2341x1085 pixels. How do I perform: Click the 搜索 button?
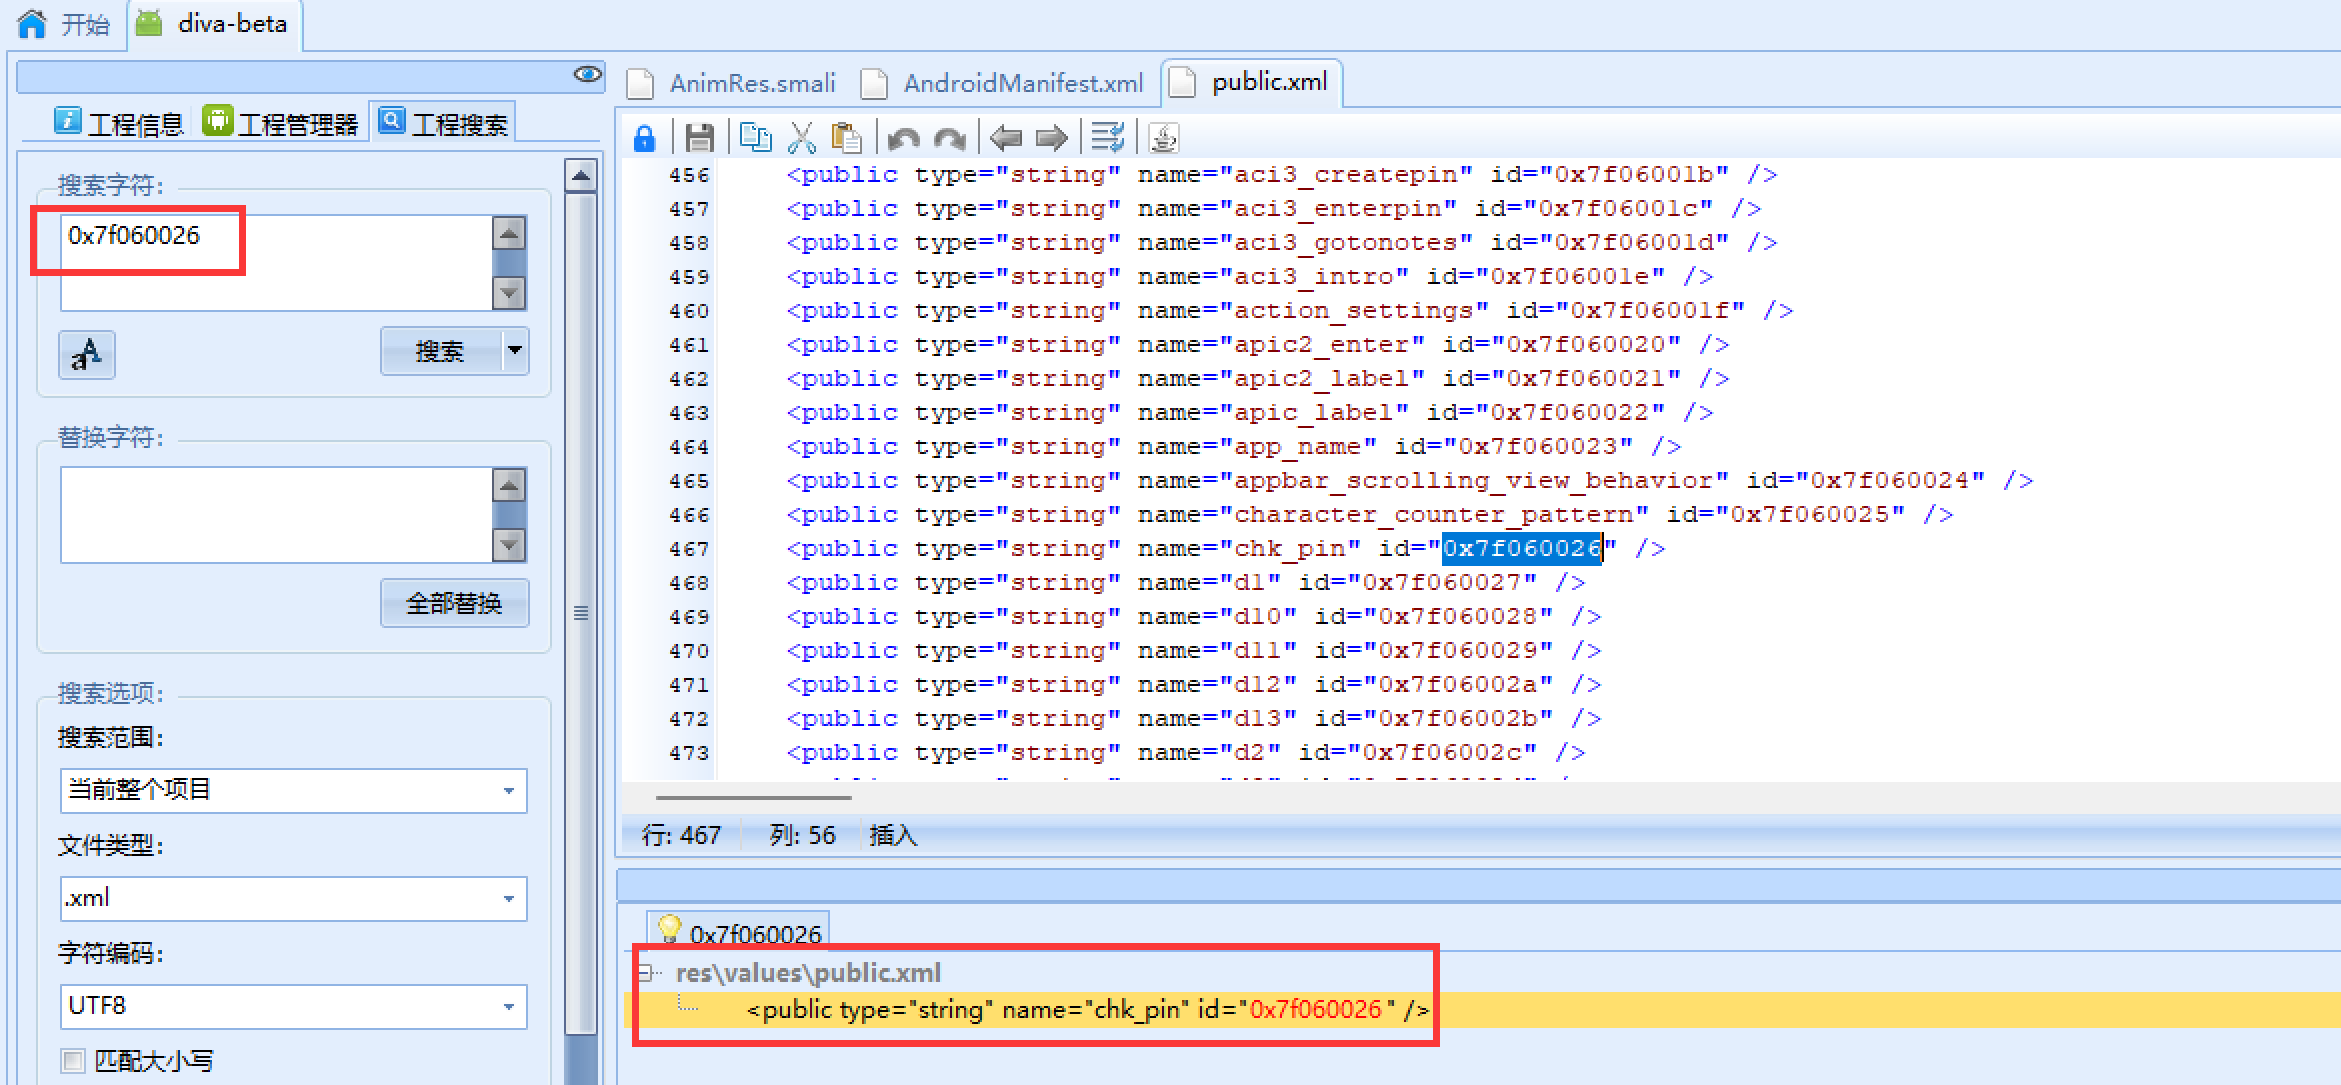click(x=440, y=351)
